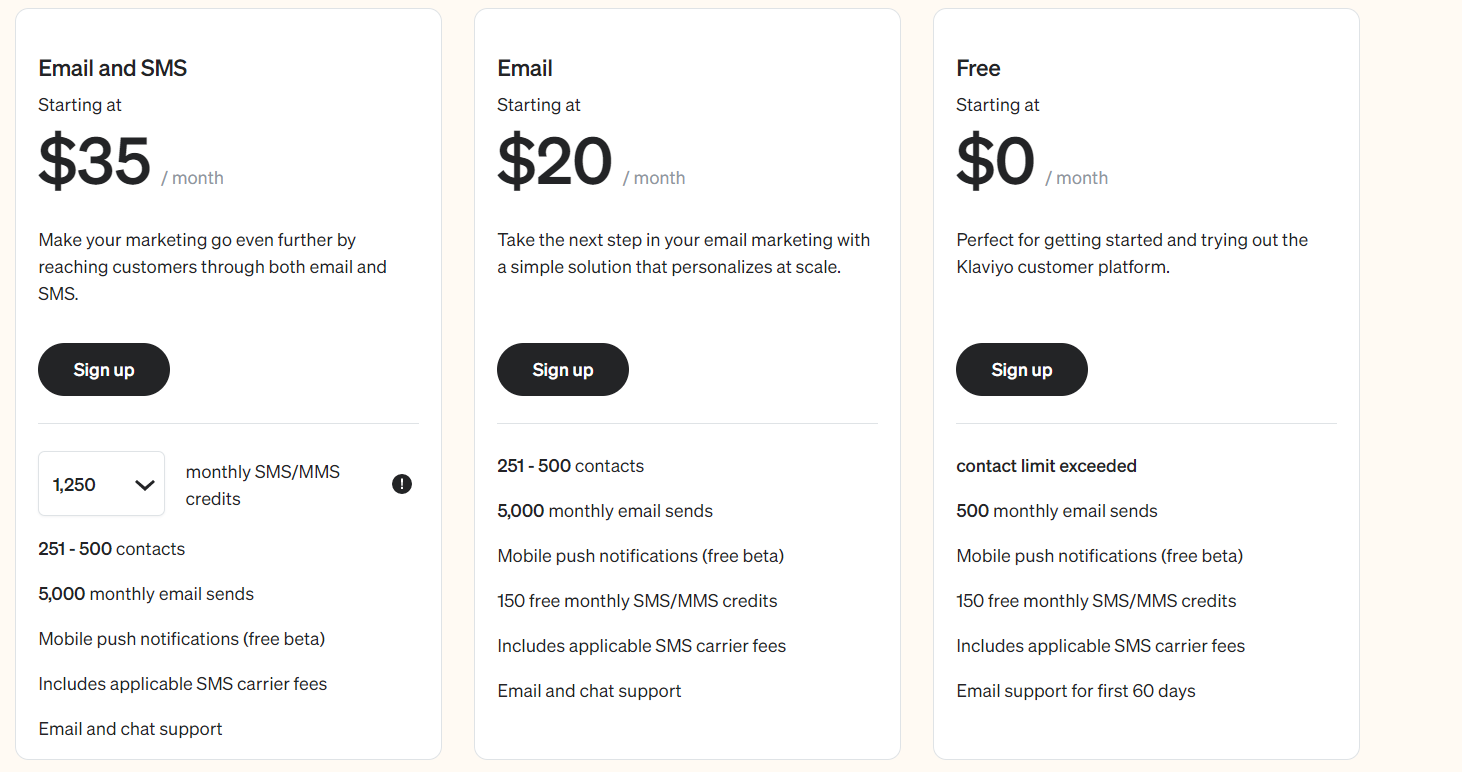Click "500 monthly email sends" in Free plan
1462x772 pixels.
pyautogui.click(x=1057, y=511)
